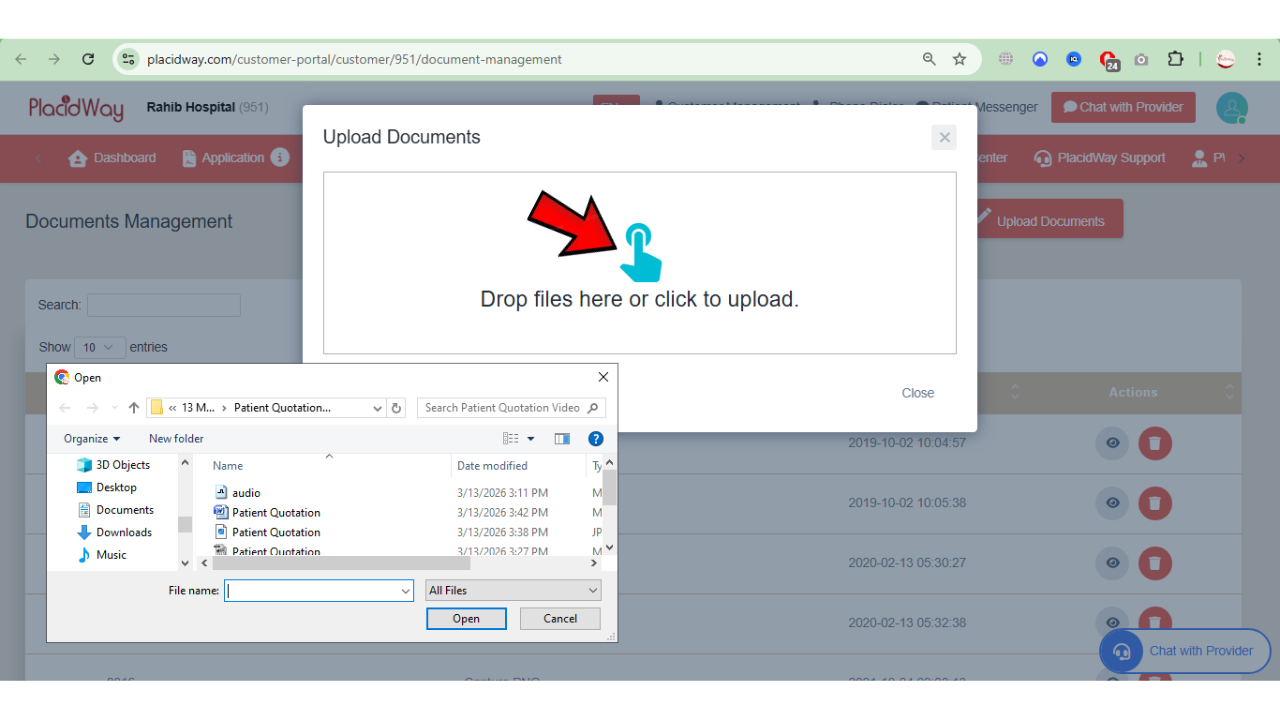Sort files by Date modified column

pyautogui.click(x=490, y=465)
